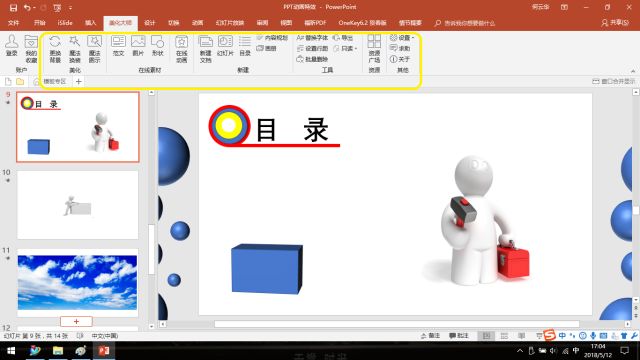The height and width of the screenshot is (360, 640).
Task: Open the 范文 template samples icon
Action: pos(118,46)
